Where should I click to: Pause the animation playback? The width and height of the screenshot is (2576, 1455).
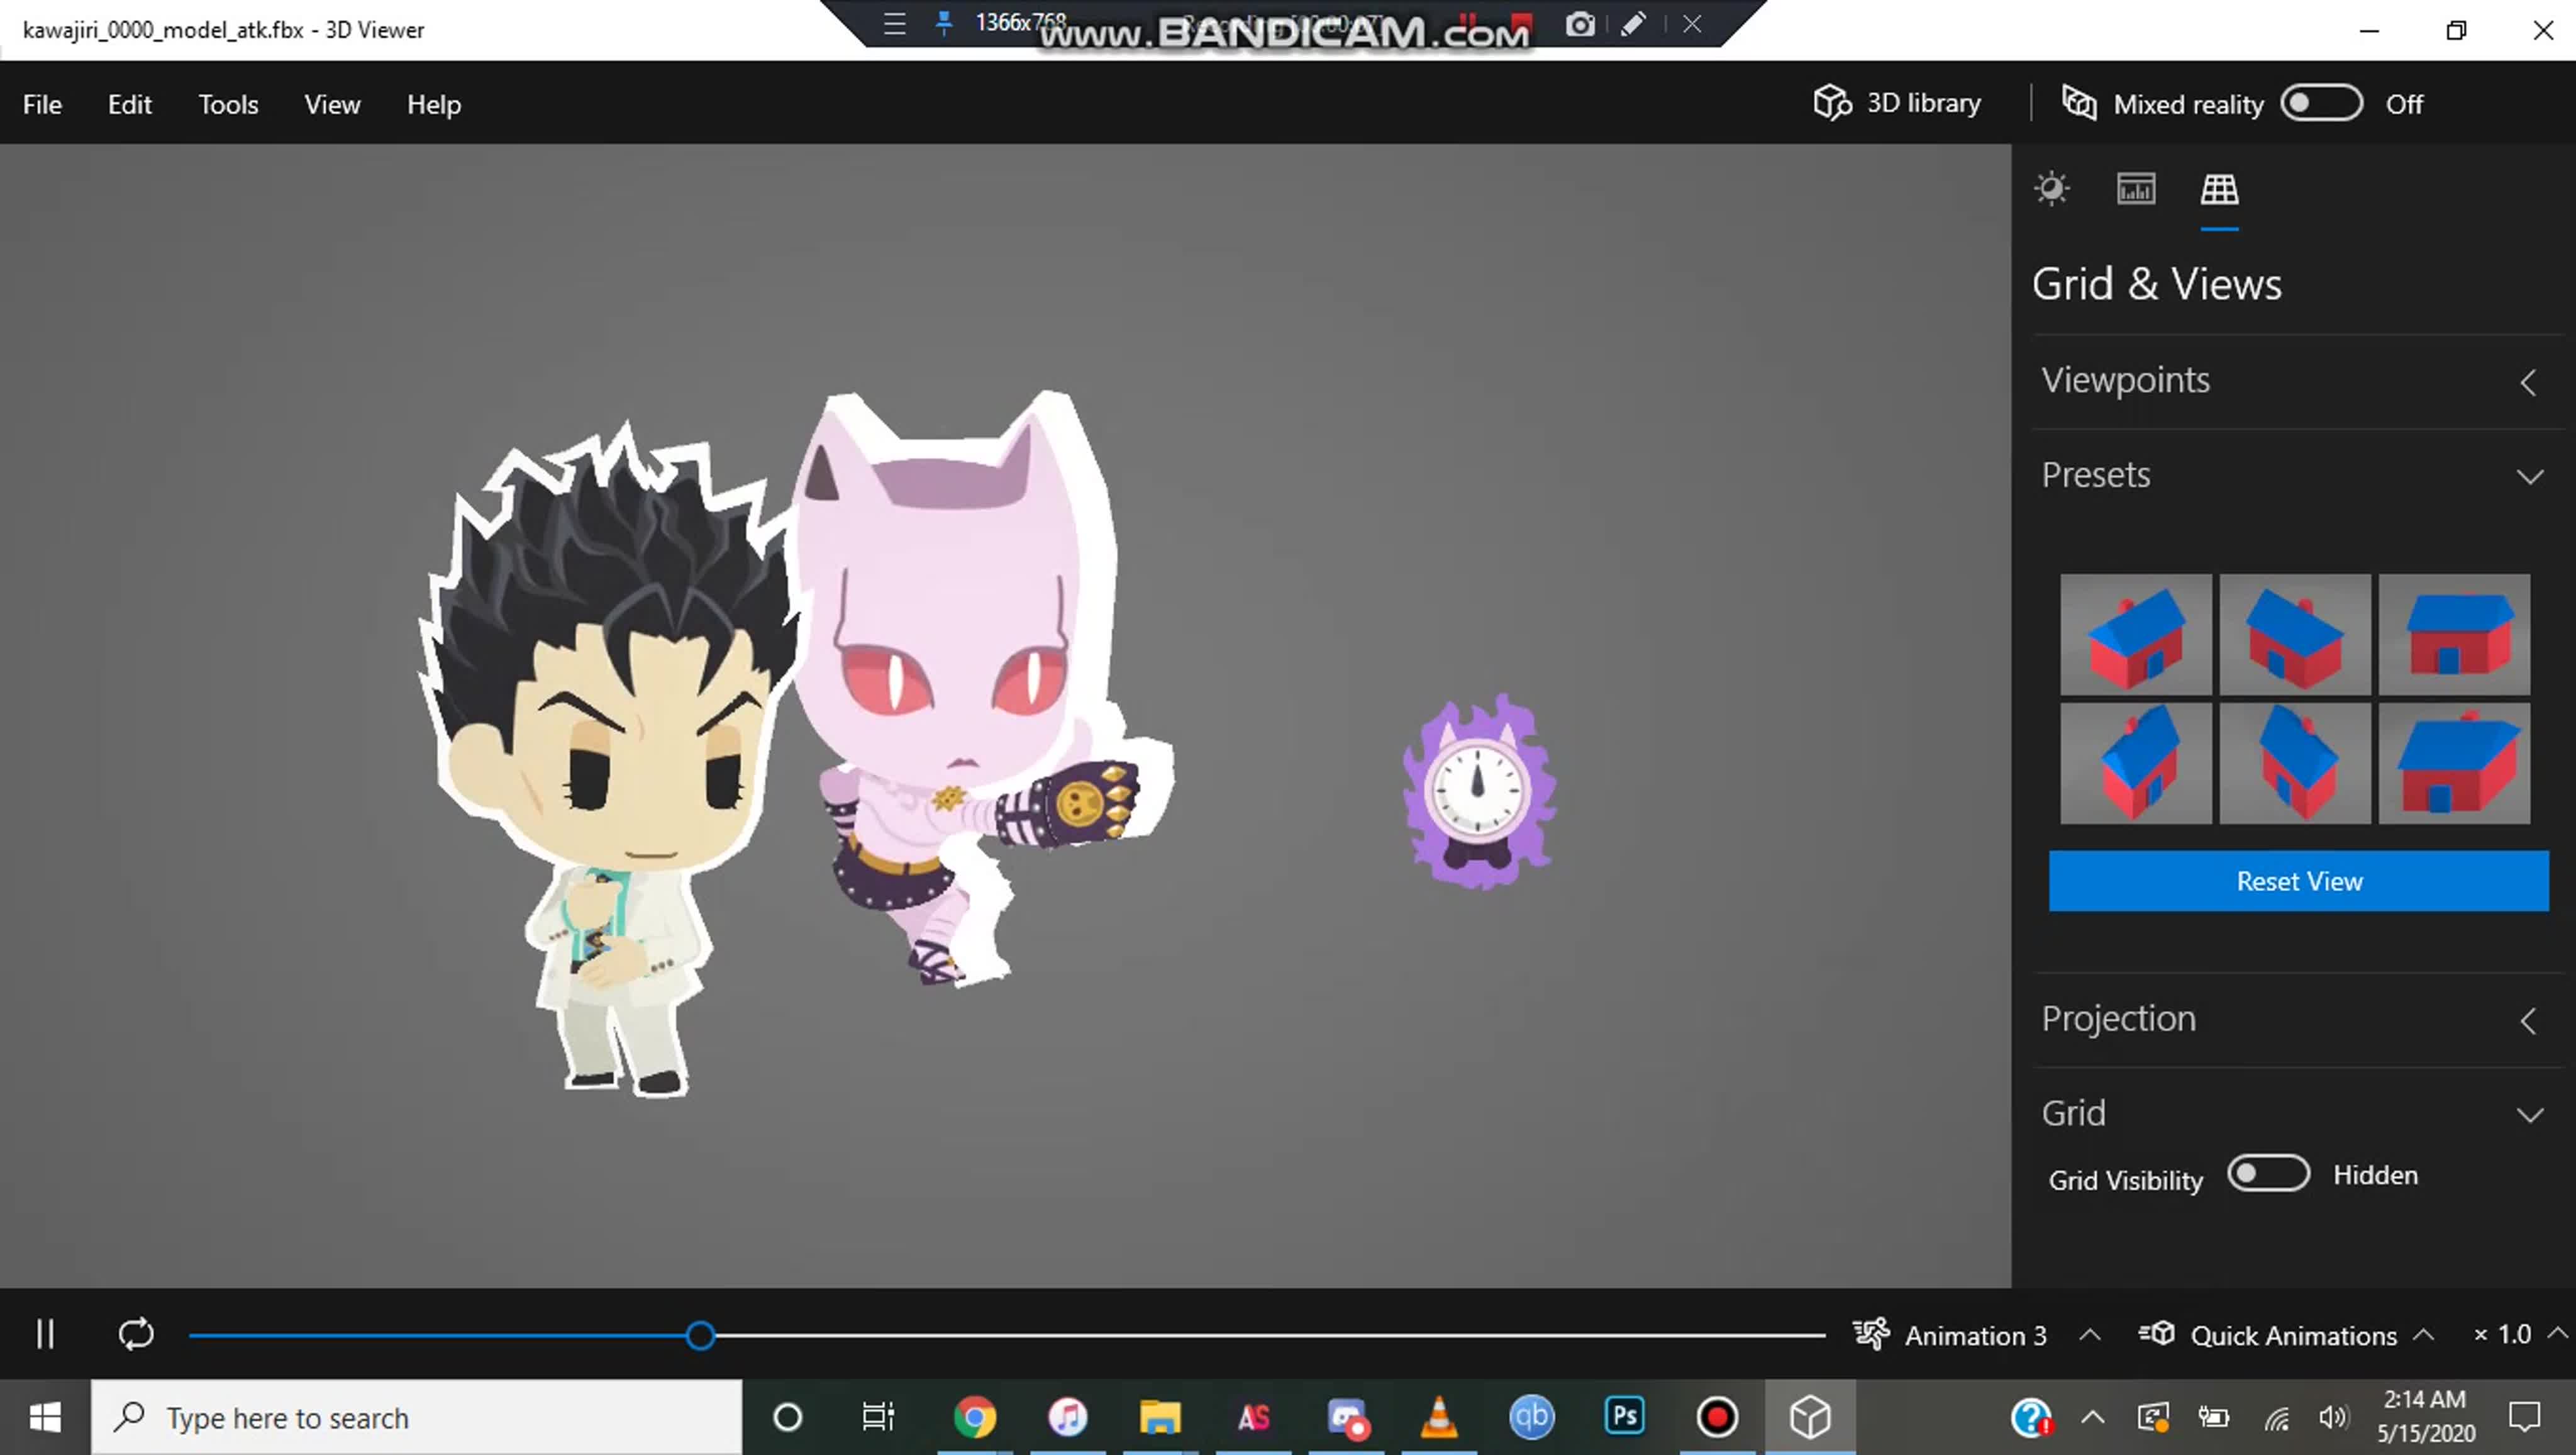pos(45,1334)
